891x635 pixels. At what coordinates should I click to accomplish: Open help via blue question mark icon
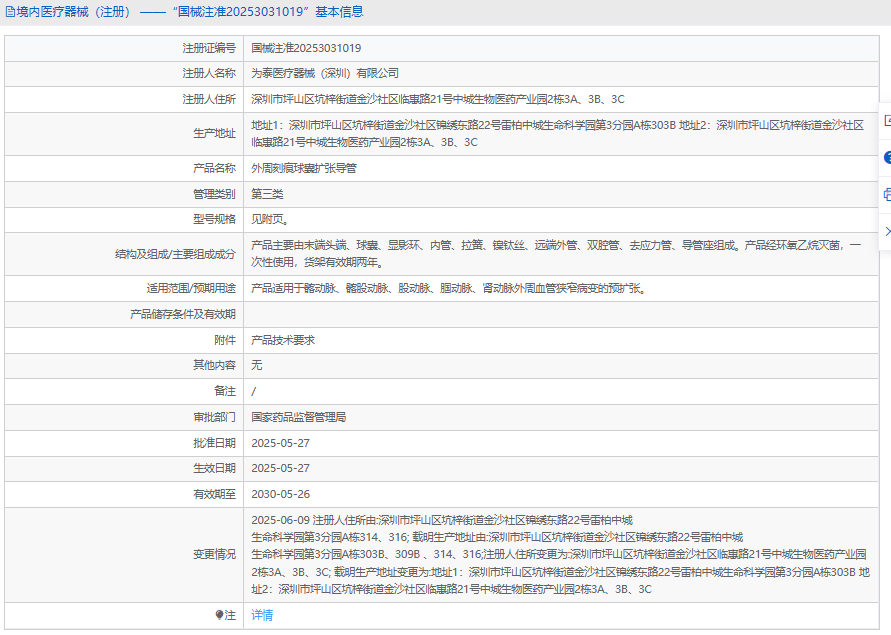886,157
